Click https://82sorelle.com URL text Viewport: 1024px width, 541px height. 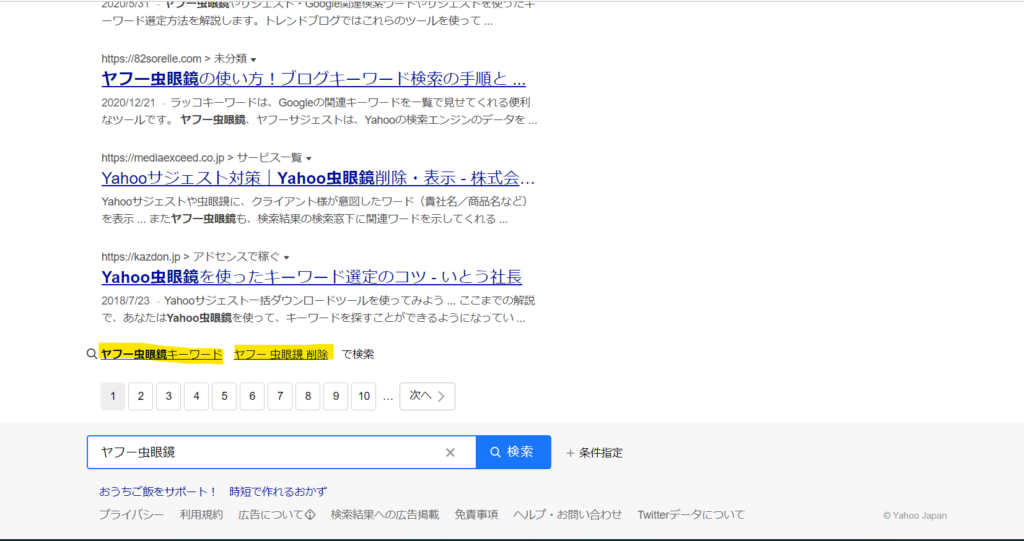point(152,59)
